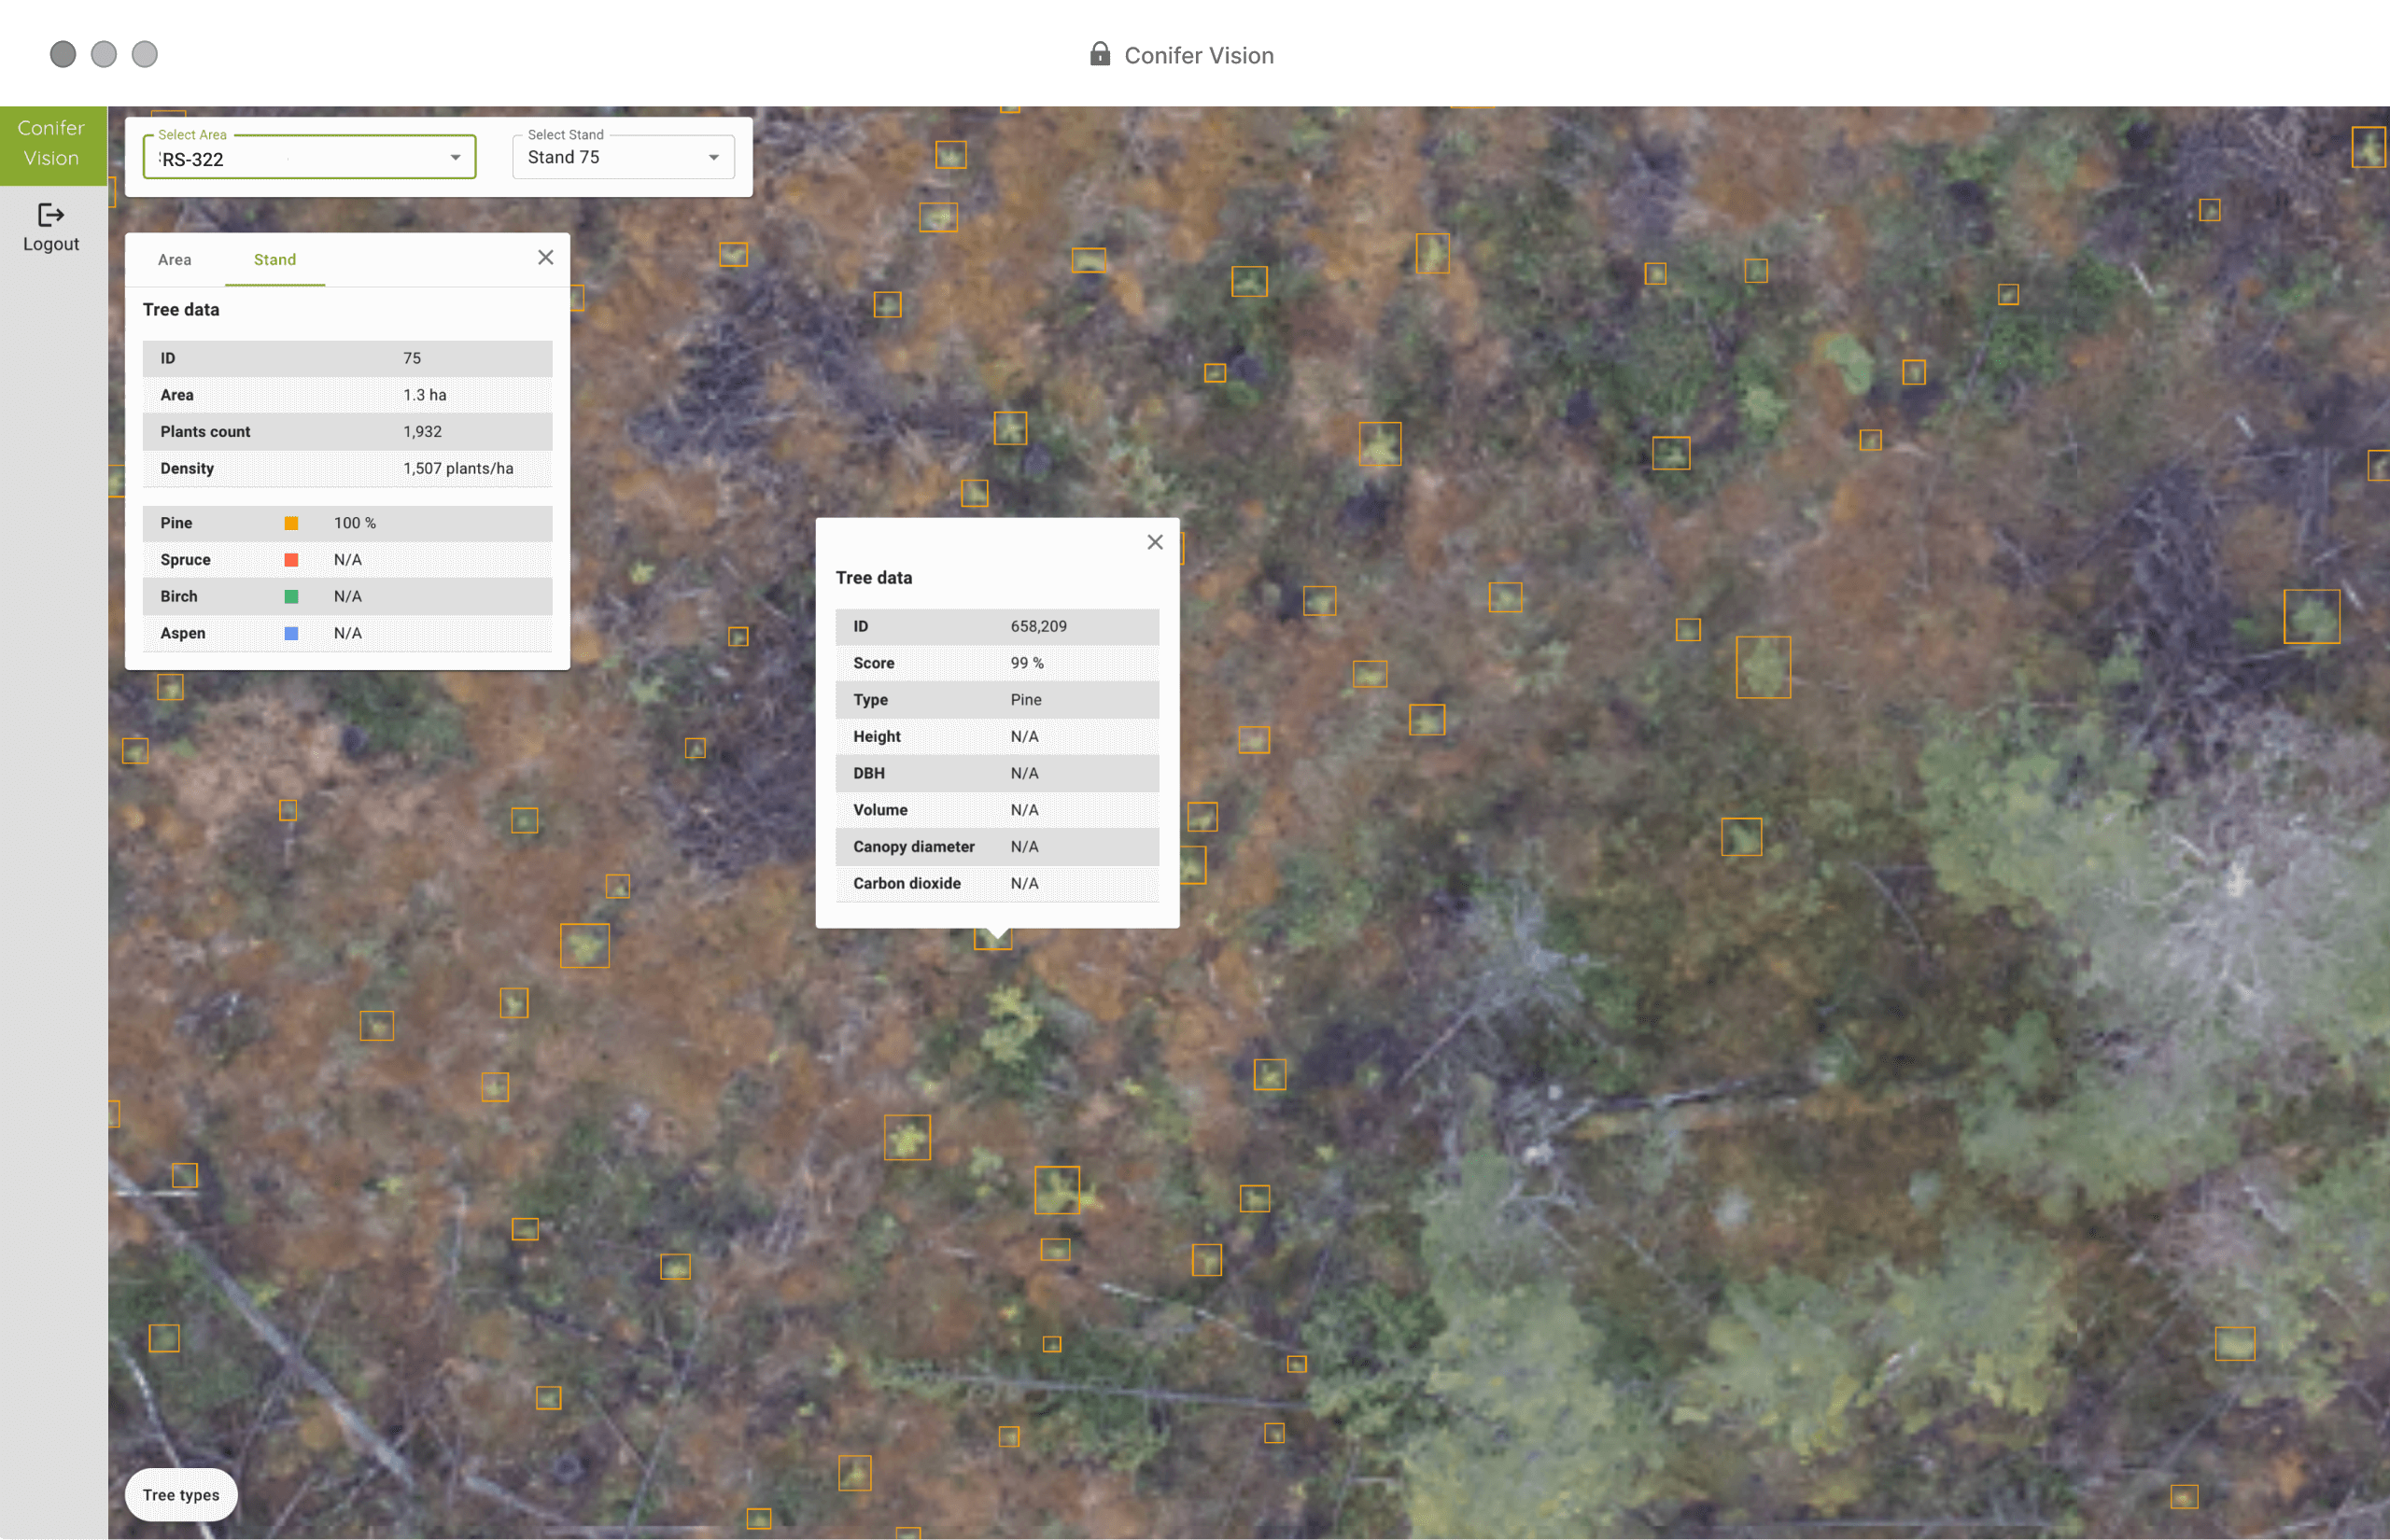Screen dimensions: 2390x1540
Task: Click the Score row in tree popup
Action: (996, 663)
